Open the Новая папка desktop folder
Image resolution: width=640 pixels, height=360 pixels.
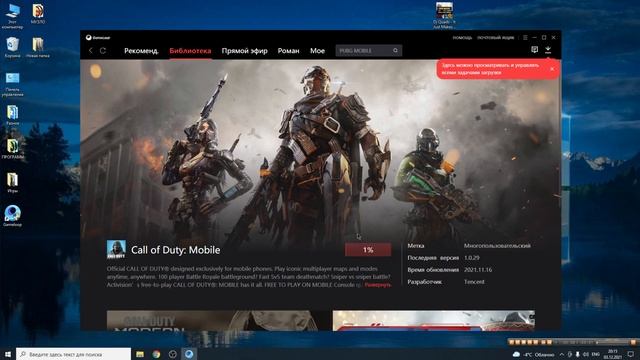pos(38,47)
